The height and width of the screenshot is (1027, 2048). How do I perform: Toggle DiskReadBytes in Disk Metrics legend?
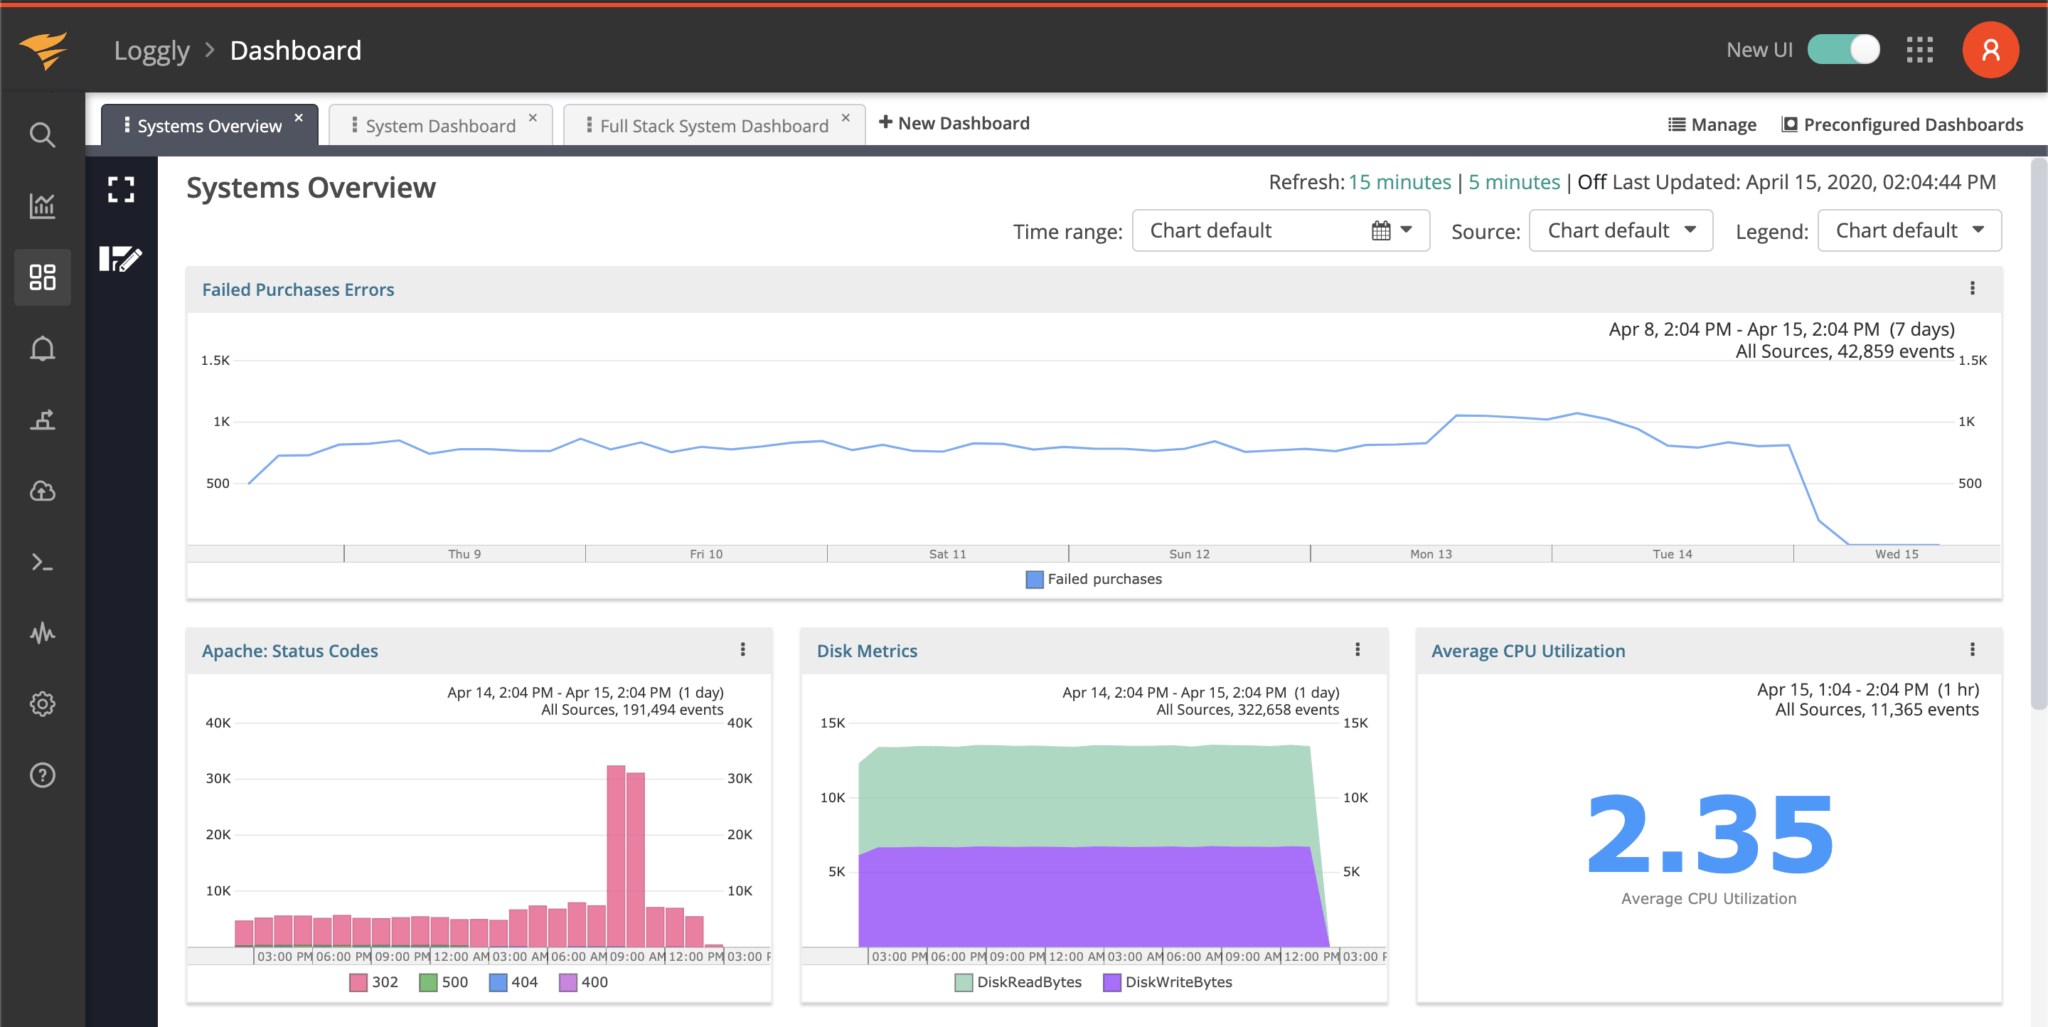tap(1016, 982)
